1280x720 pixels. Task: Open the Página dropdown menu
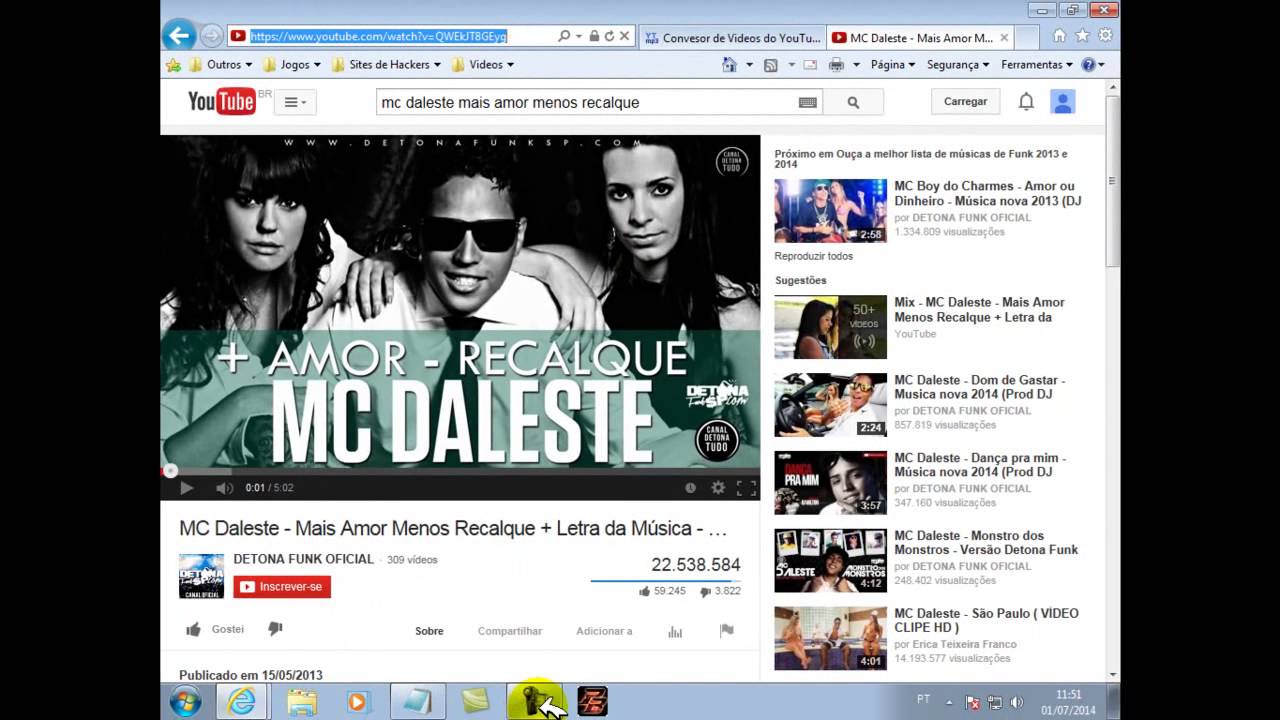892,65
